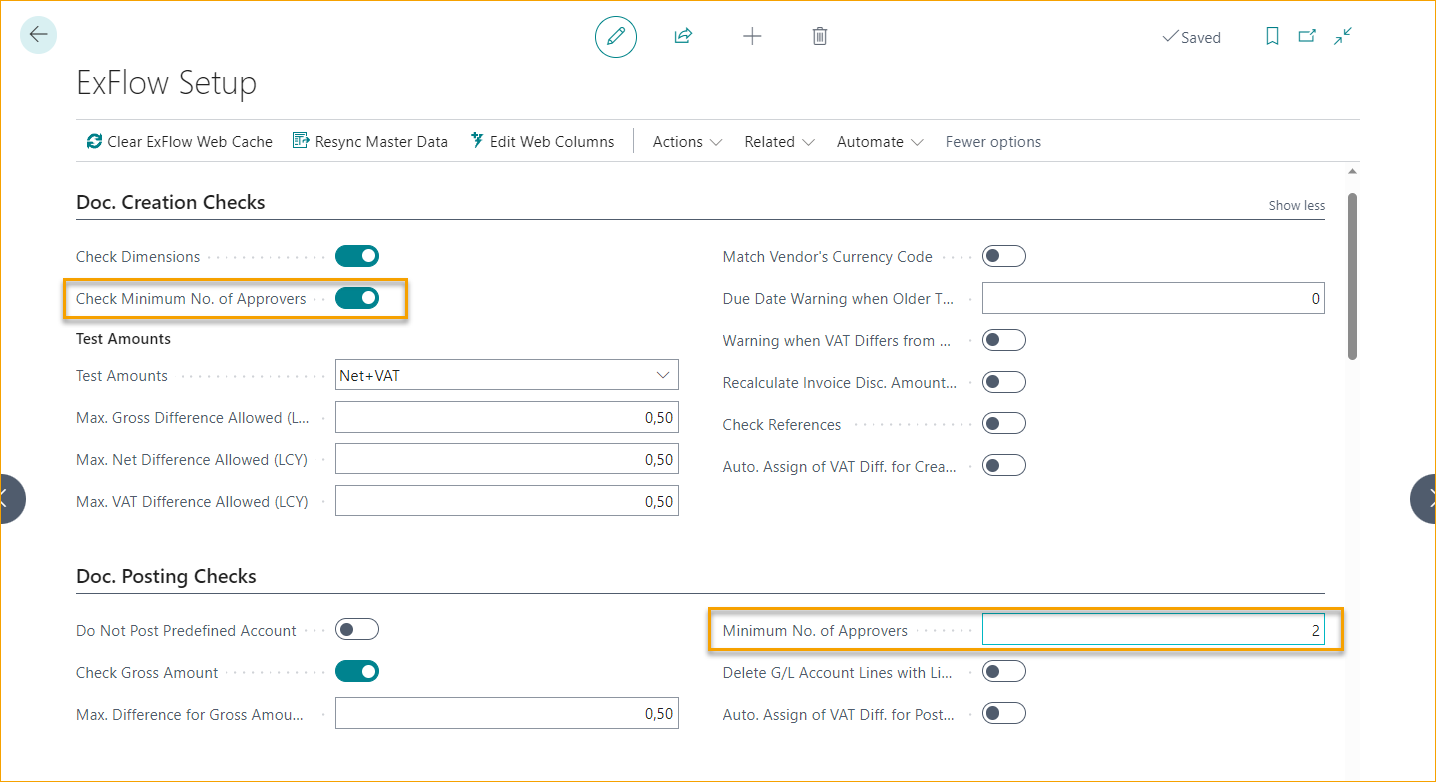Image resolution: width=1436 pixels, height=782 pixels.
Task: Toggle Auto. Assign of VAT Diff. for Post... switch
Action: click(1004, 714)
